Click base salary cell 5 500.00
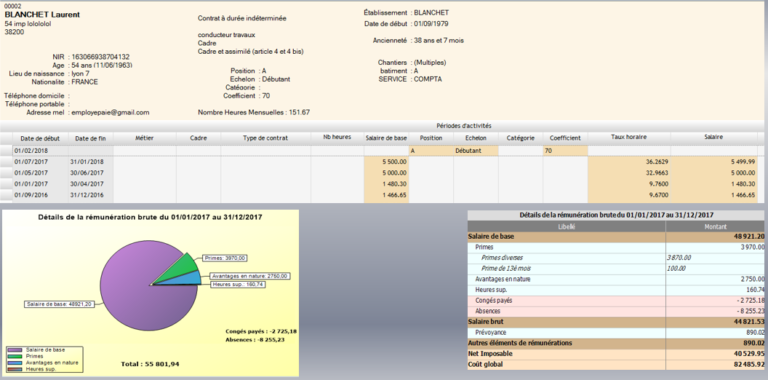This screenshot has width=768, height=380. [x=386, y=162]
